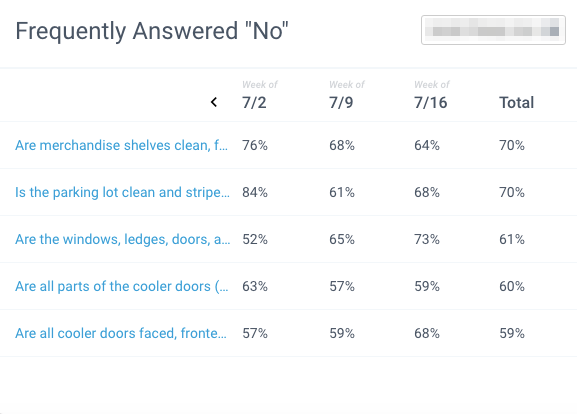577x414 pixels.
Task: Click the 7/9 value in parking lot row
Action: (342, 192)
